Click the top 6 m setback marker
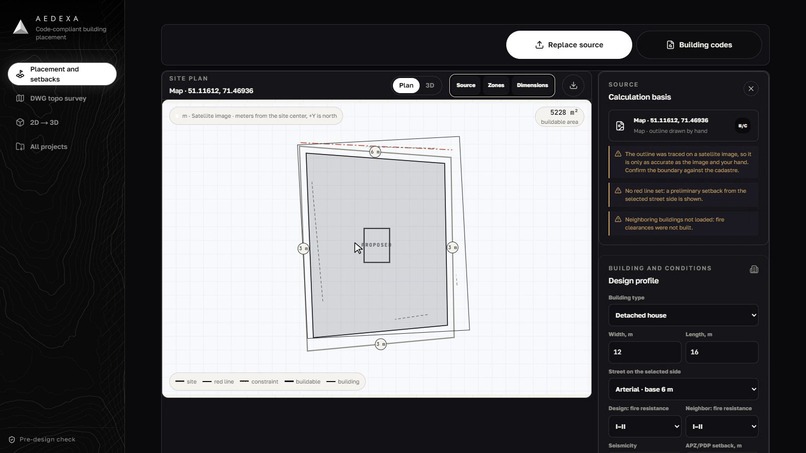 coord(375,152)
